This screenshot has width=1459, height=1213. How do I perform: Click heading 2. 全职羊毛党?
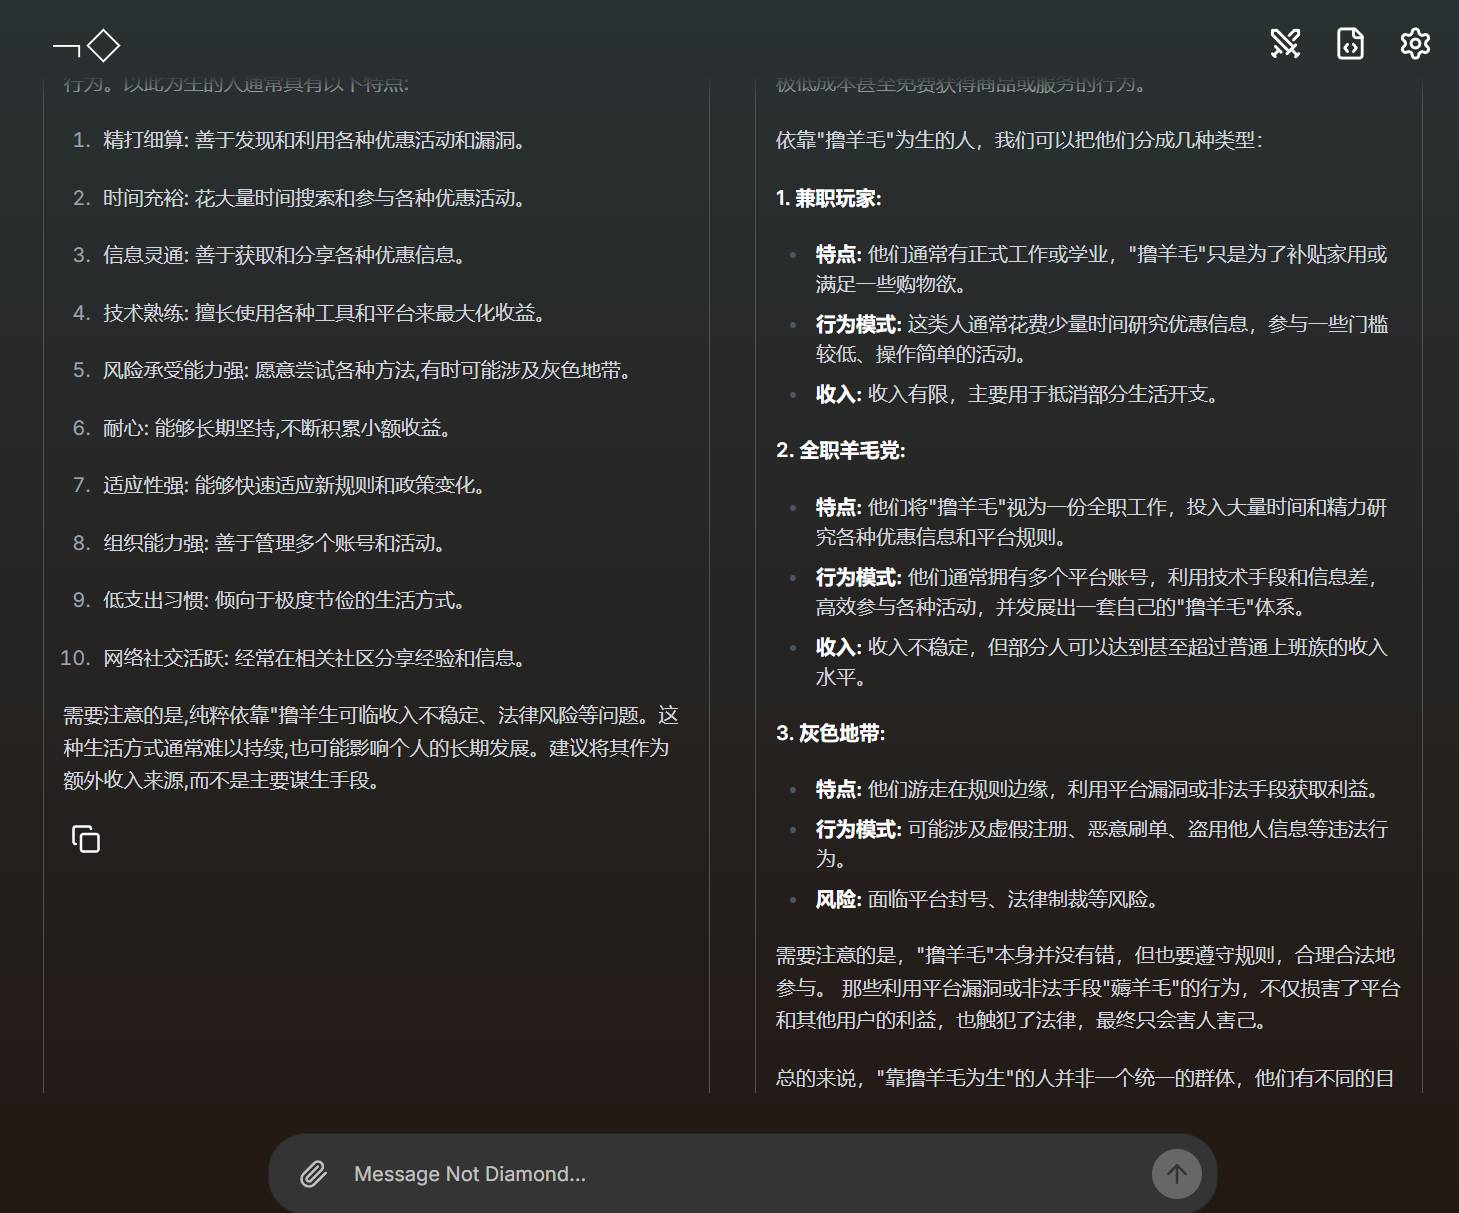(841, 450)
